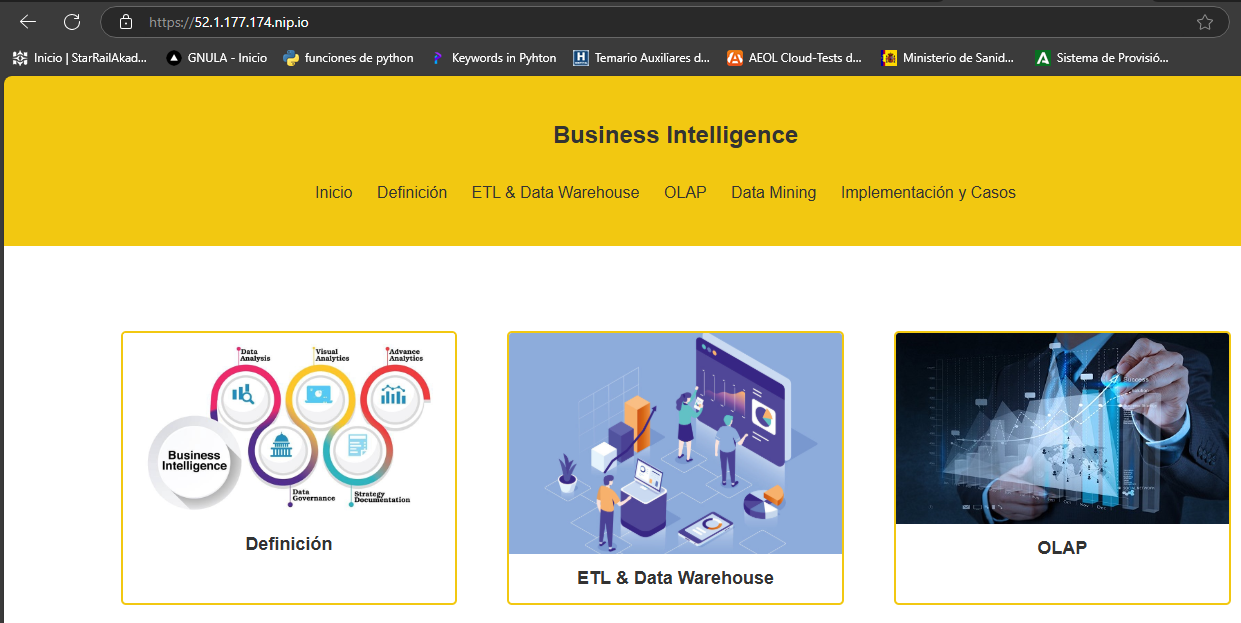Open the GNULA - Inicio bookmark
Viewport: 1241px width, 623px height.
coord(217,58)
